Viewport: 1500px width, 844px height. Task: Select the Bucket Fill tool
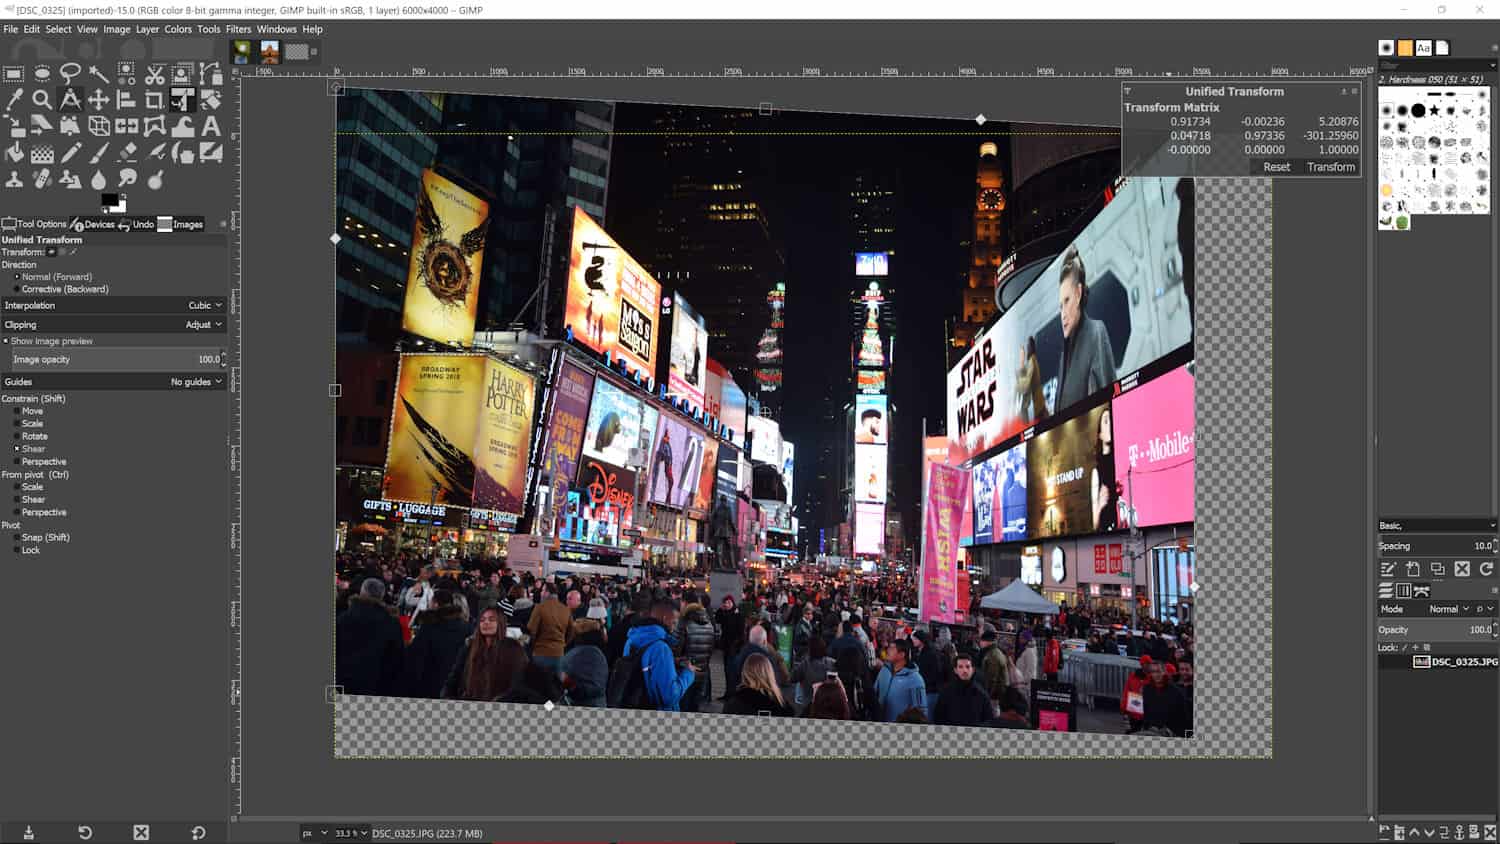[14, 153]
